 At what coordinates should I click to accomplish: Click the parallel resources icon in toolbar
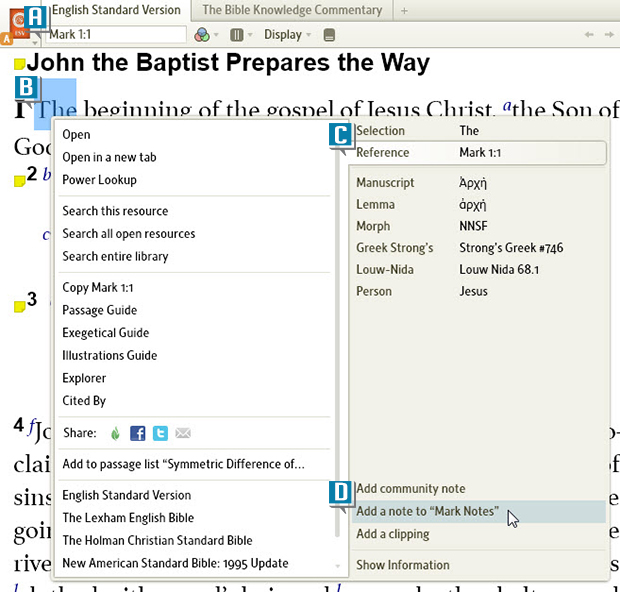[236, 35]
